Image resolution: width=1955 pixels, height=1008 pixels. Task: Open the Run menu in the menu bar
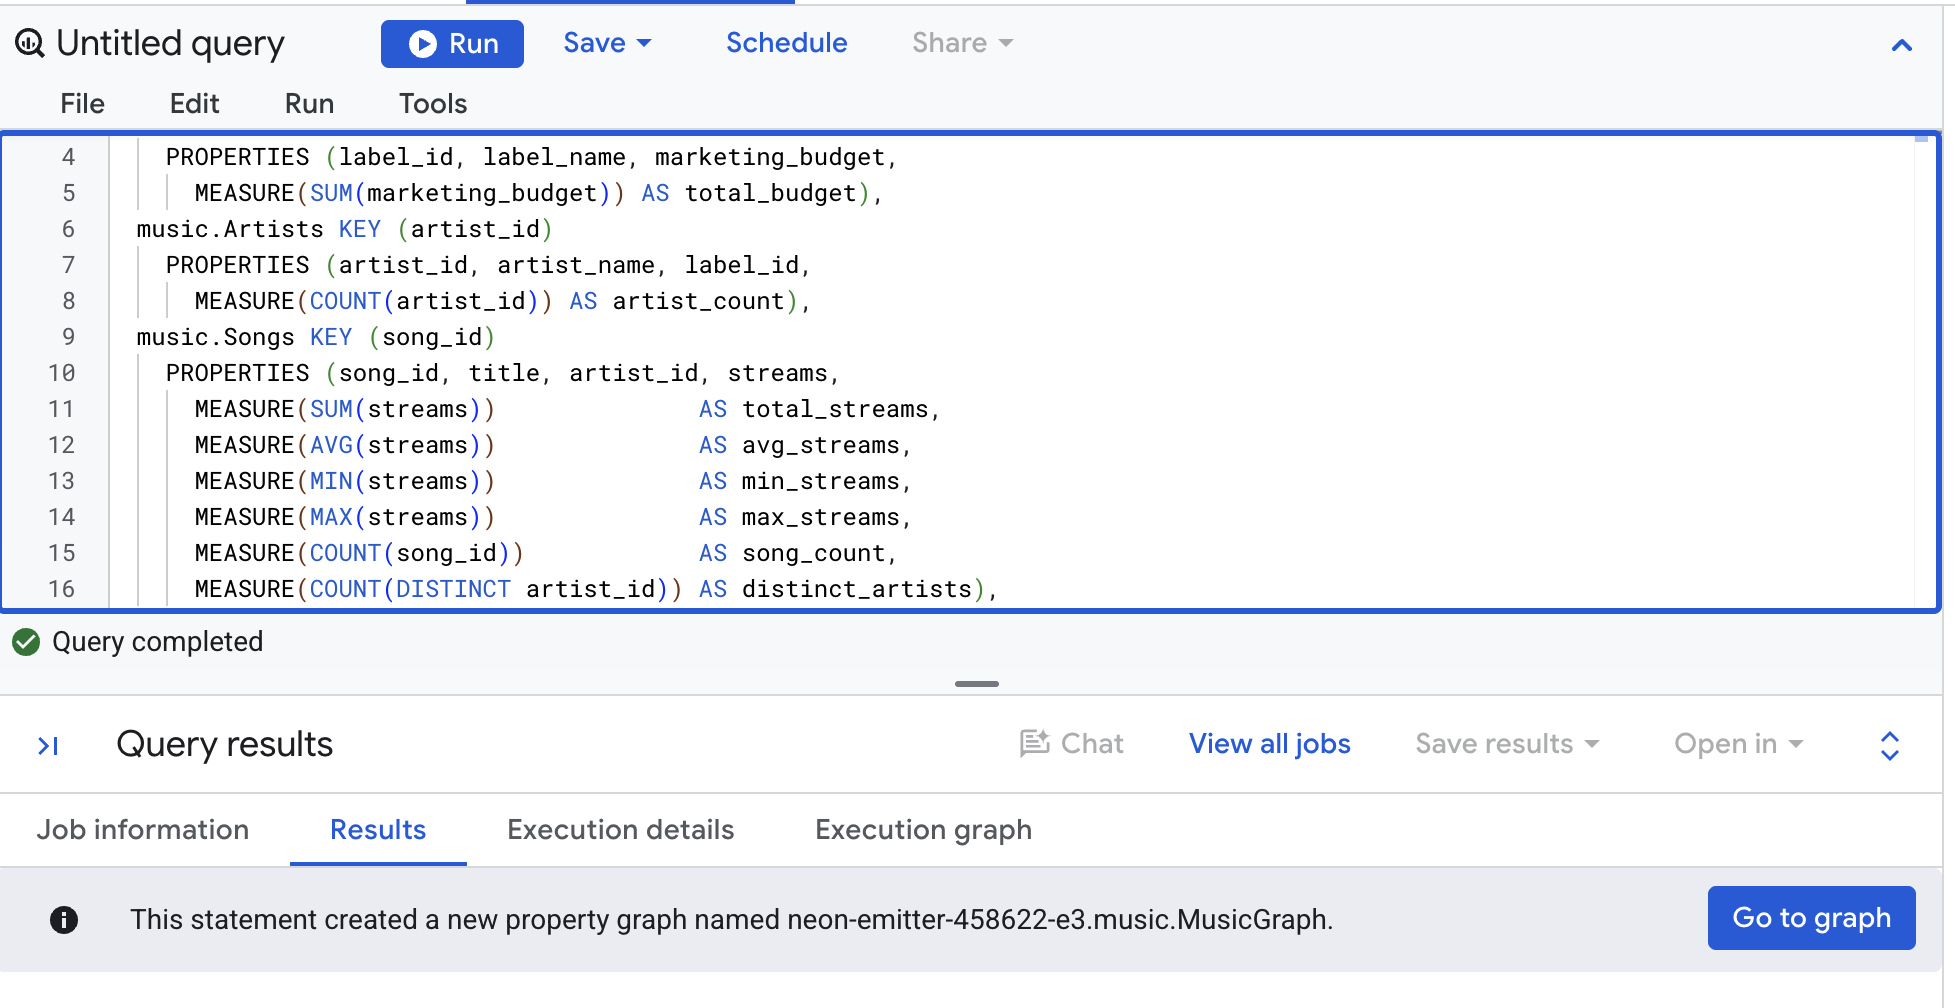(309, 104)
